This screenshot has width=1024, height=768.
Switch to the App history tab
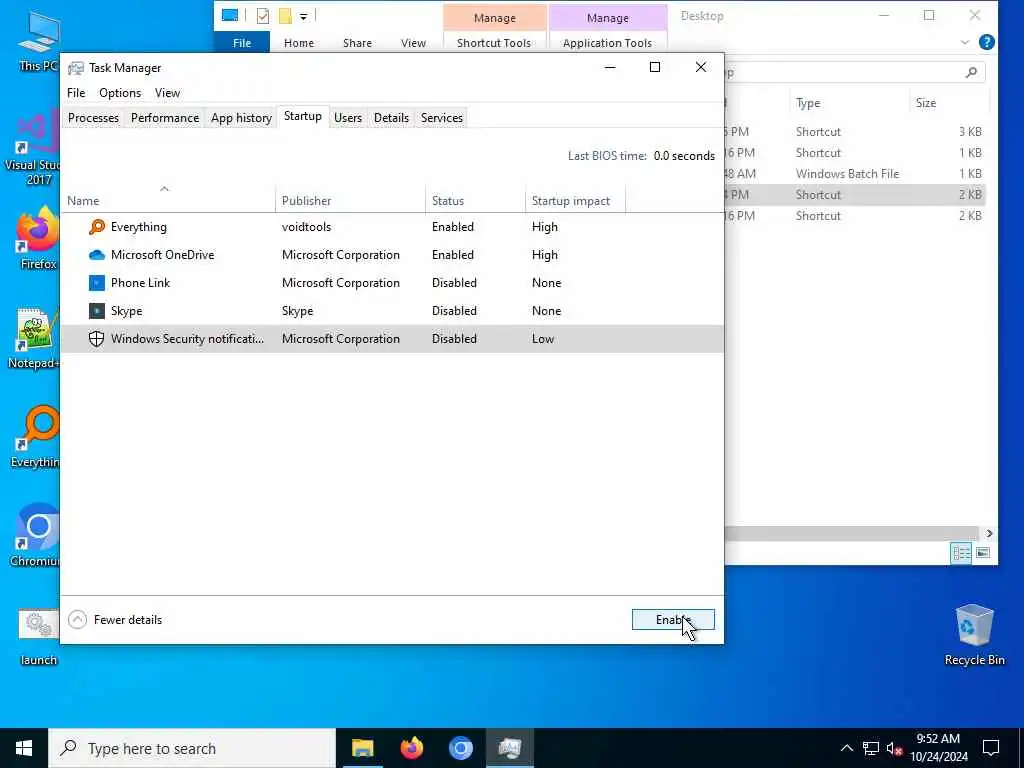(x=241, y=118)
